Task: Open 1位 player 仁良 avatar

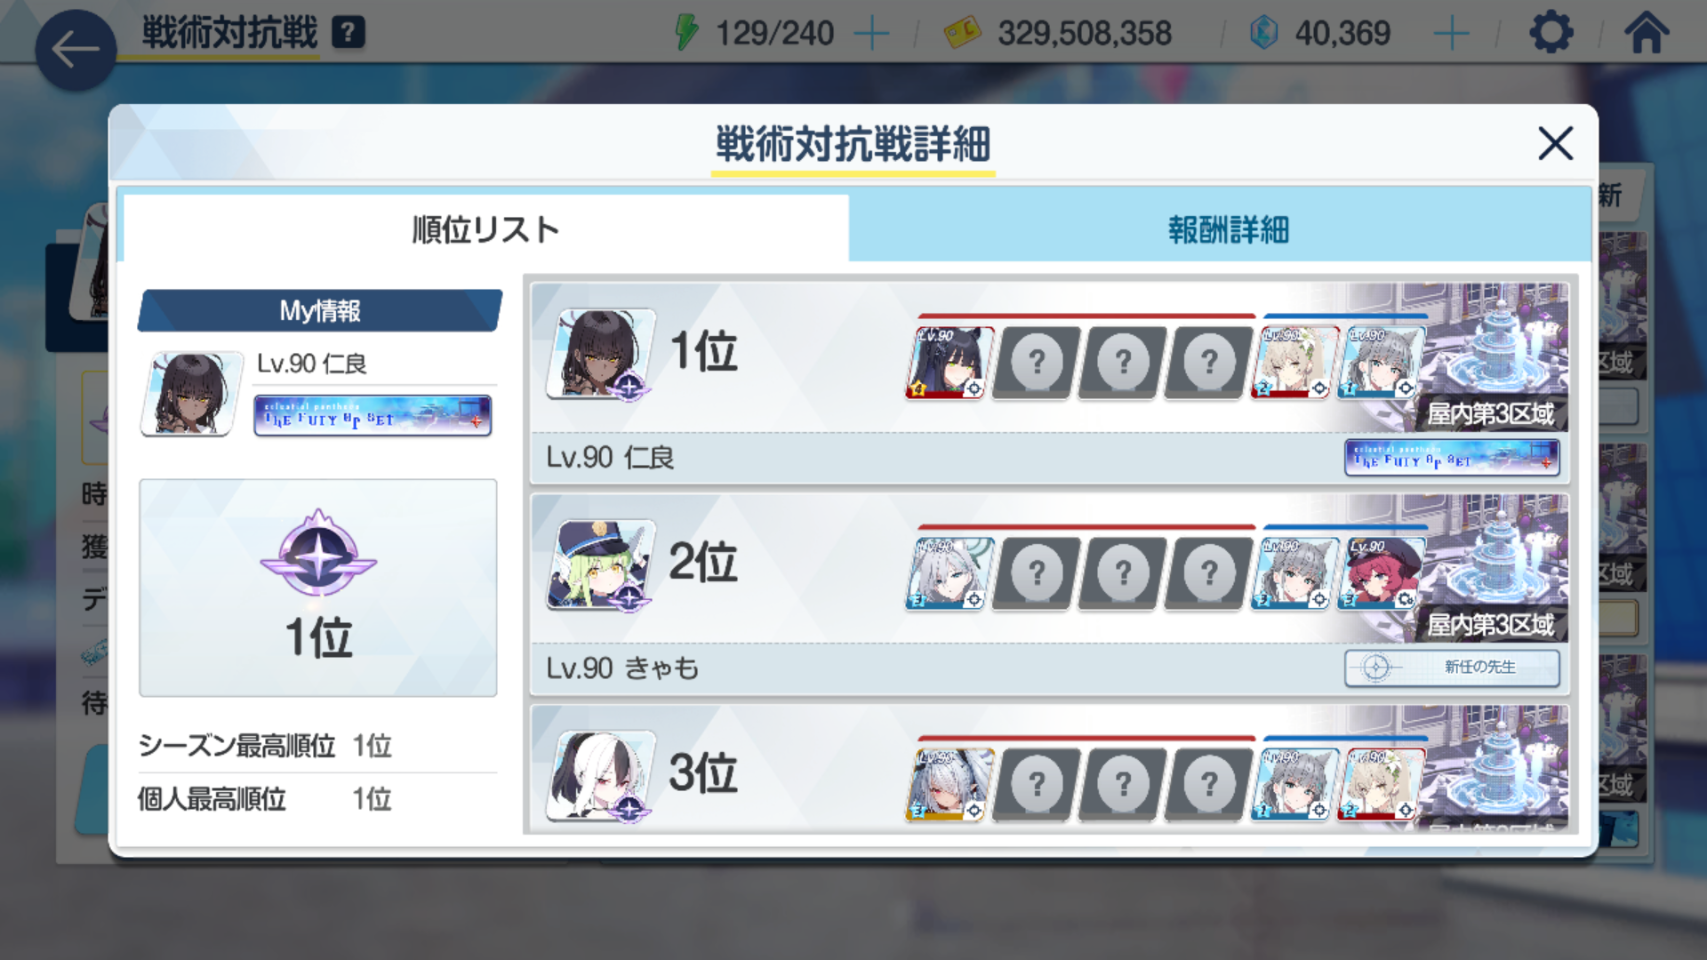Action: (600, 353)
